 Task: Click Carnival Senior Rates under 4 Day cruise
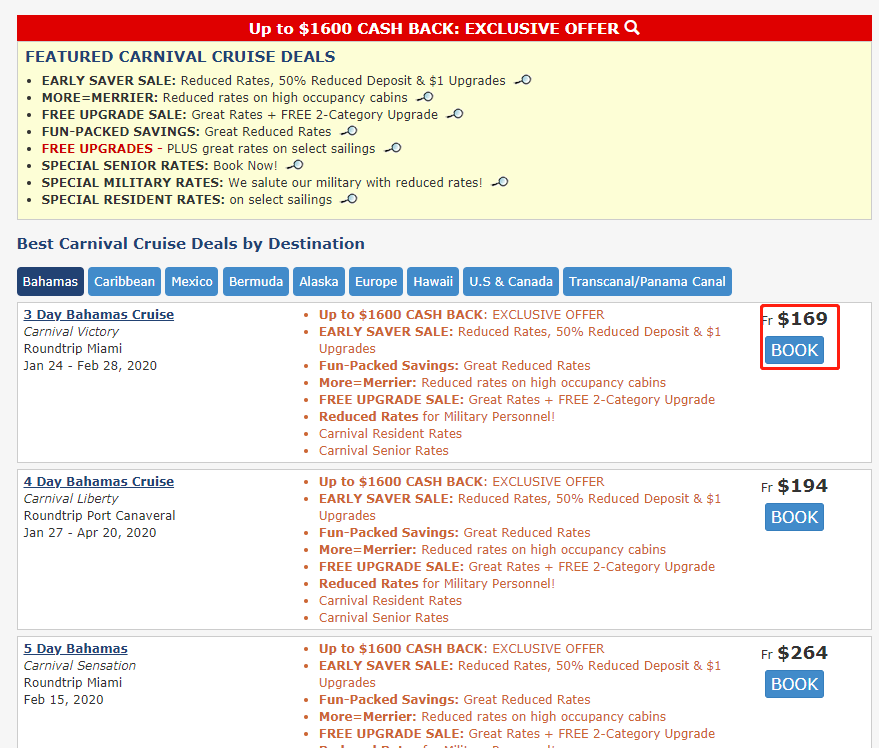pos(383,618)
